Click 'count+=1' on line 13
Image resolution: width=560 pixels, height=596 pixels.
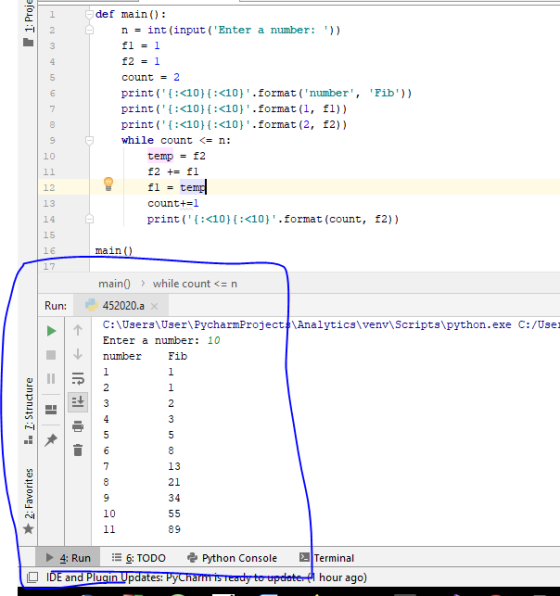coord(173,203)
